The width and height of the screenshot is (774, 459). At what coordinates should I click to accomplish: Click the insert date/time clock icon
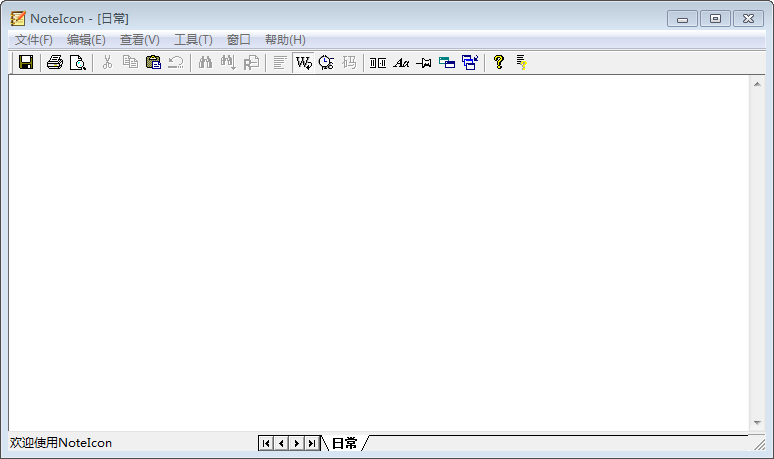[x=326, y=62]
